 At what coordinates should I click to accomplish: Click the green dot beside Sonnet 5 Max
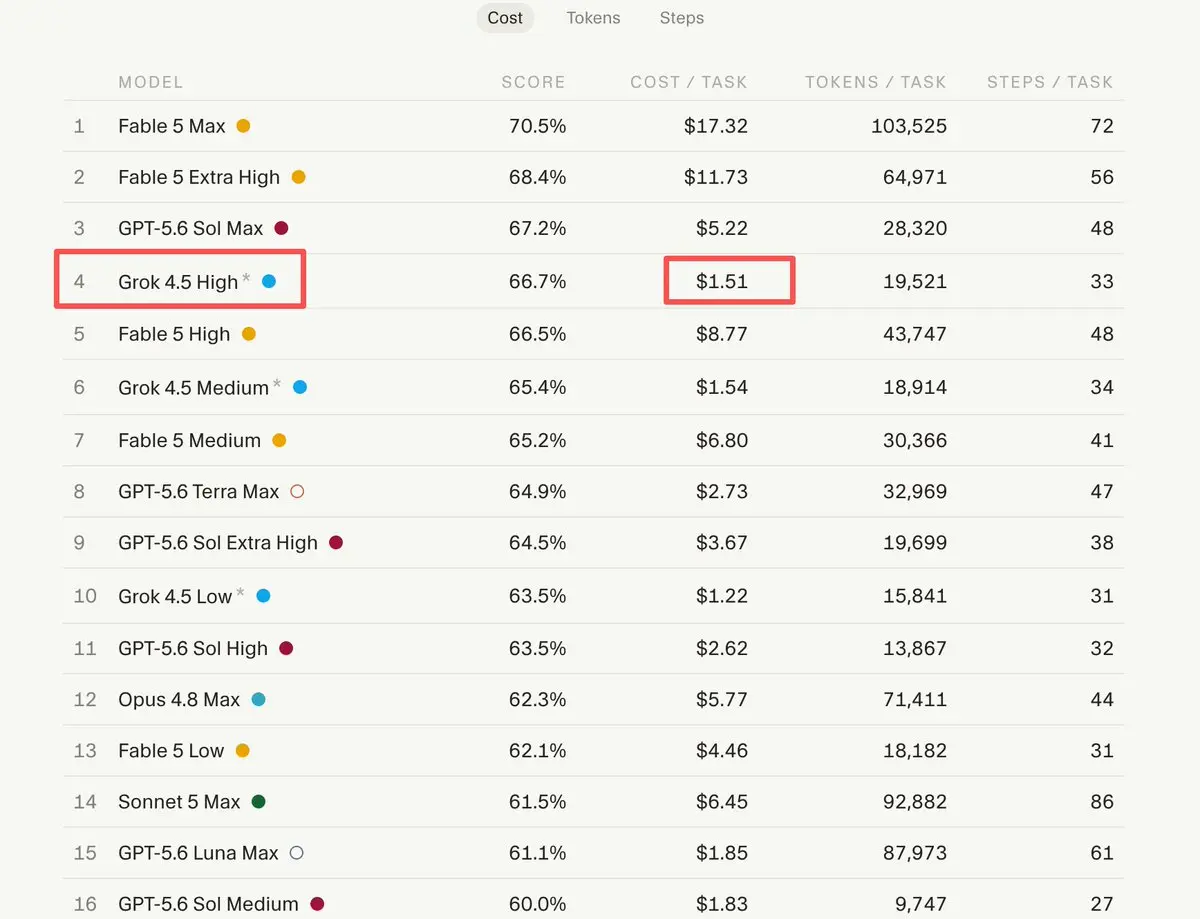coord(259,802)
